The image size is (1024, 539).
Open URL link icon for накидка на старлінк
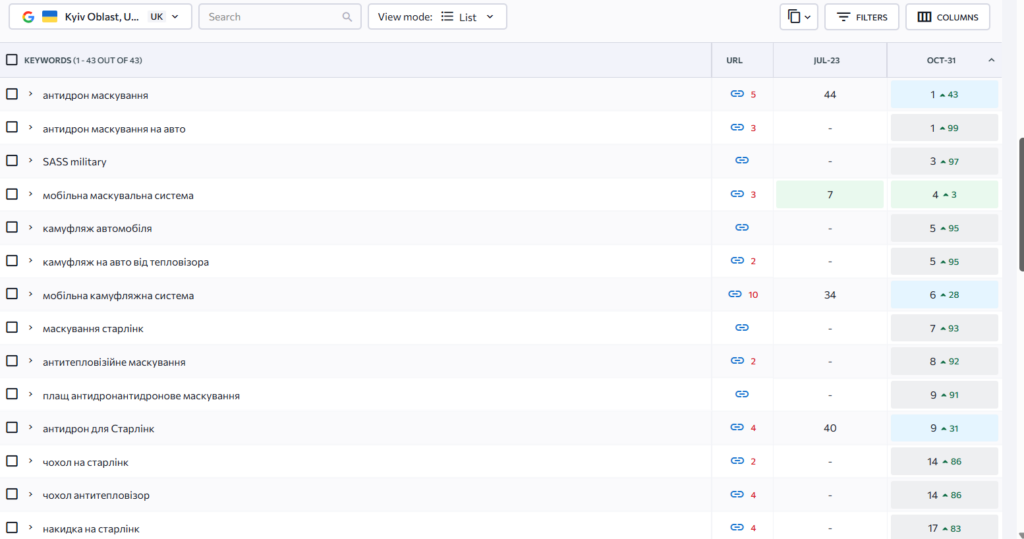[x=737, y=527]
